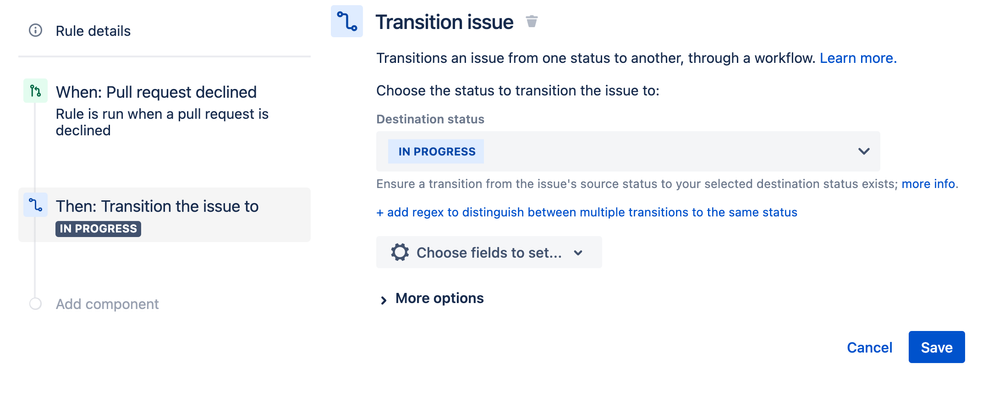Open the Learn more link
This screenshot has height=409, width=999.
[858, 59]
